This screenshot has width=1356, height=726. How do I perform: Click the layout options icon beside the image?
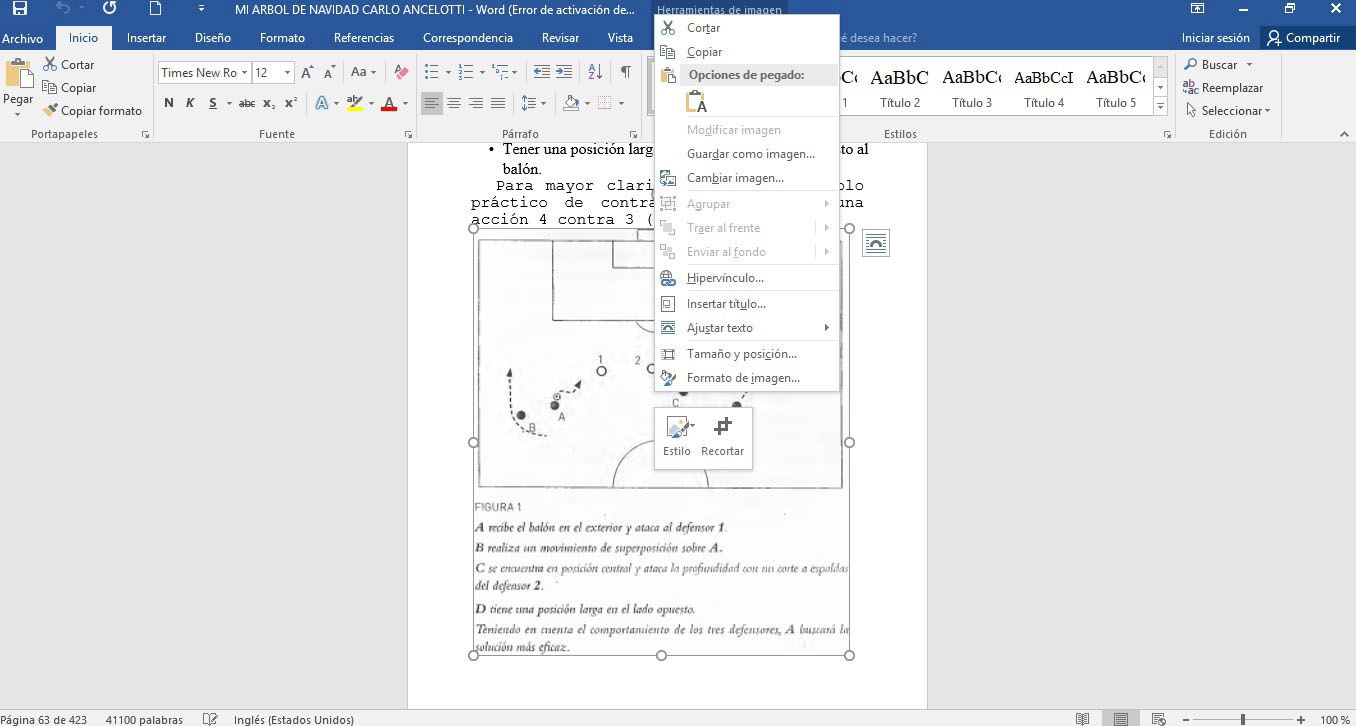click(876, 242)
